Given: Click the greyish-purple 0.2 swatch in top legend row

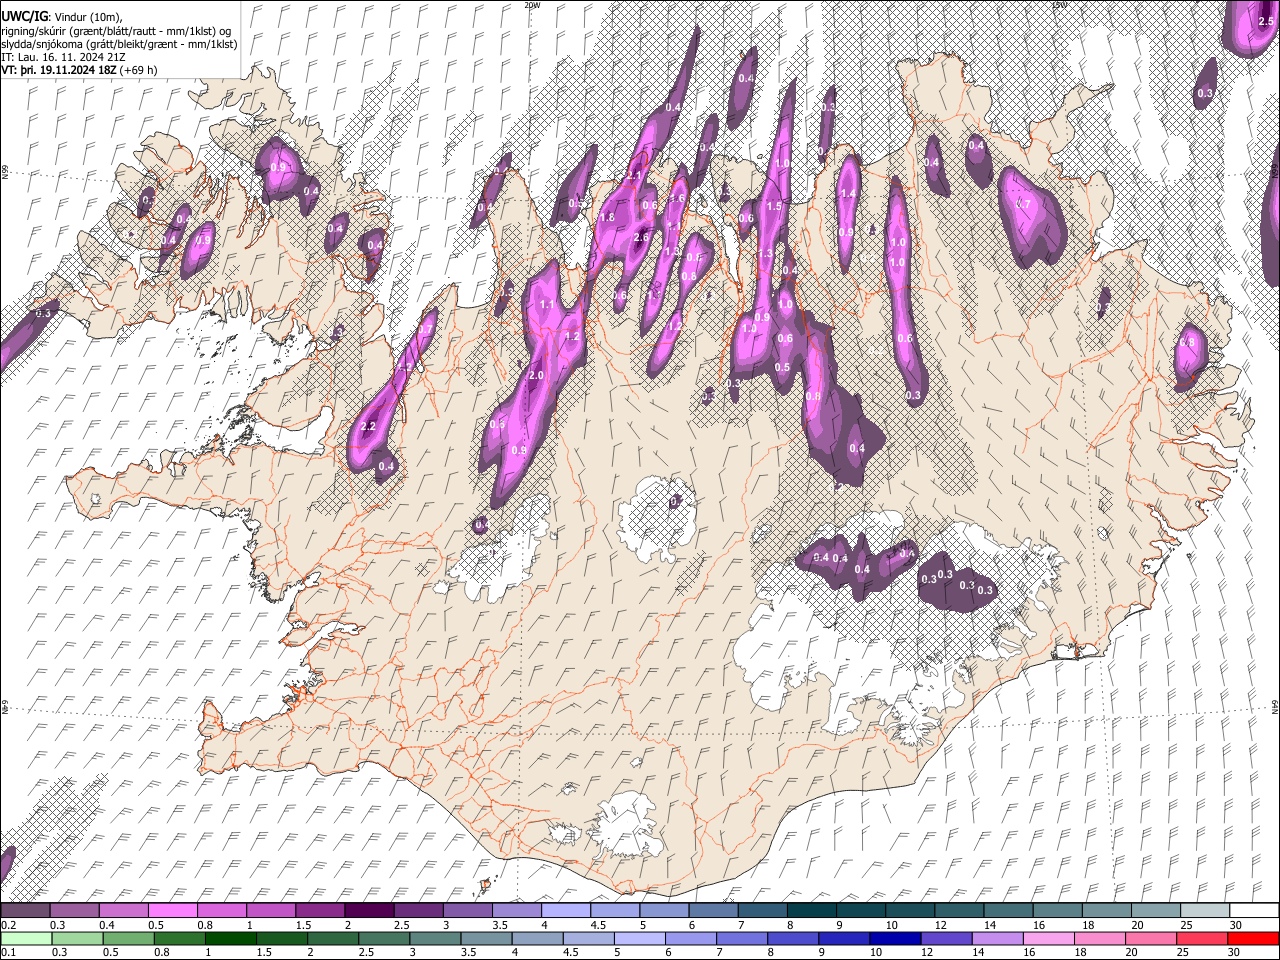Looking at the screenshot, I should pos(25,910).
